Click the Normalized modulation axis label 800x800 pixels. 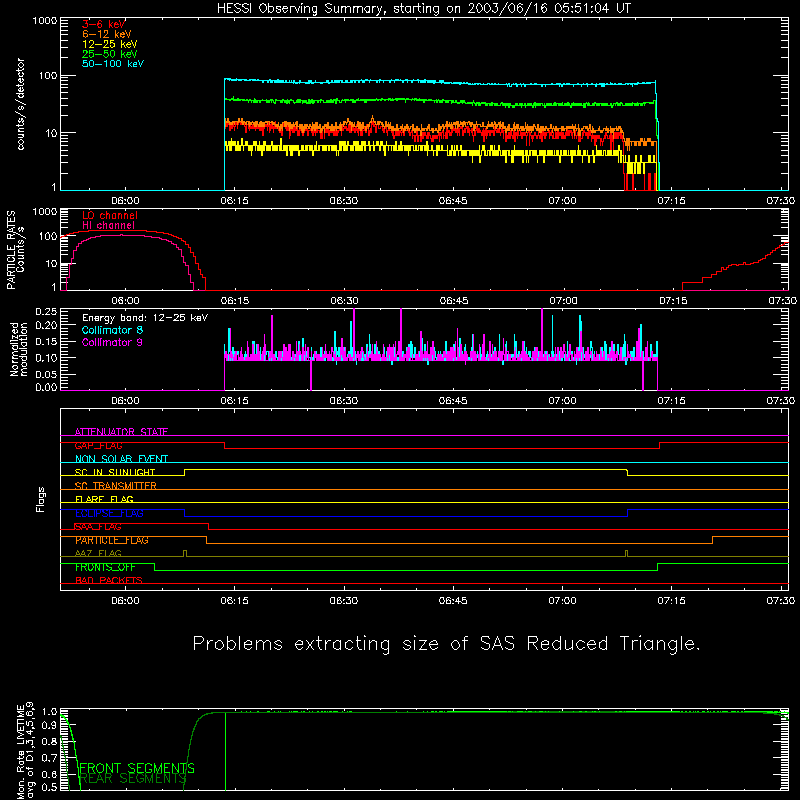tap(18, 349)
